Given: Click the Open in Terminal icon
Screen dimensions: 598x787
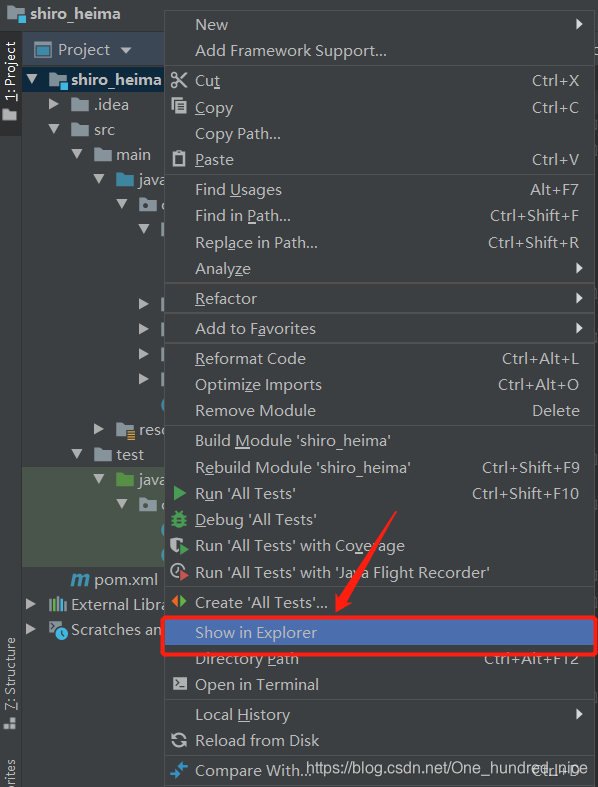Looking at the screenshot, I should 179,684.
